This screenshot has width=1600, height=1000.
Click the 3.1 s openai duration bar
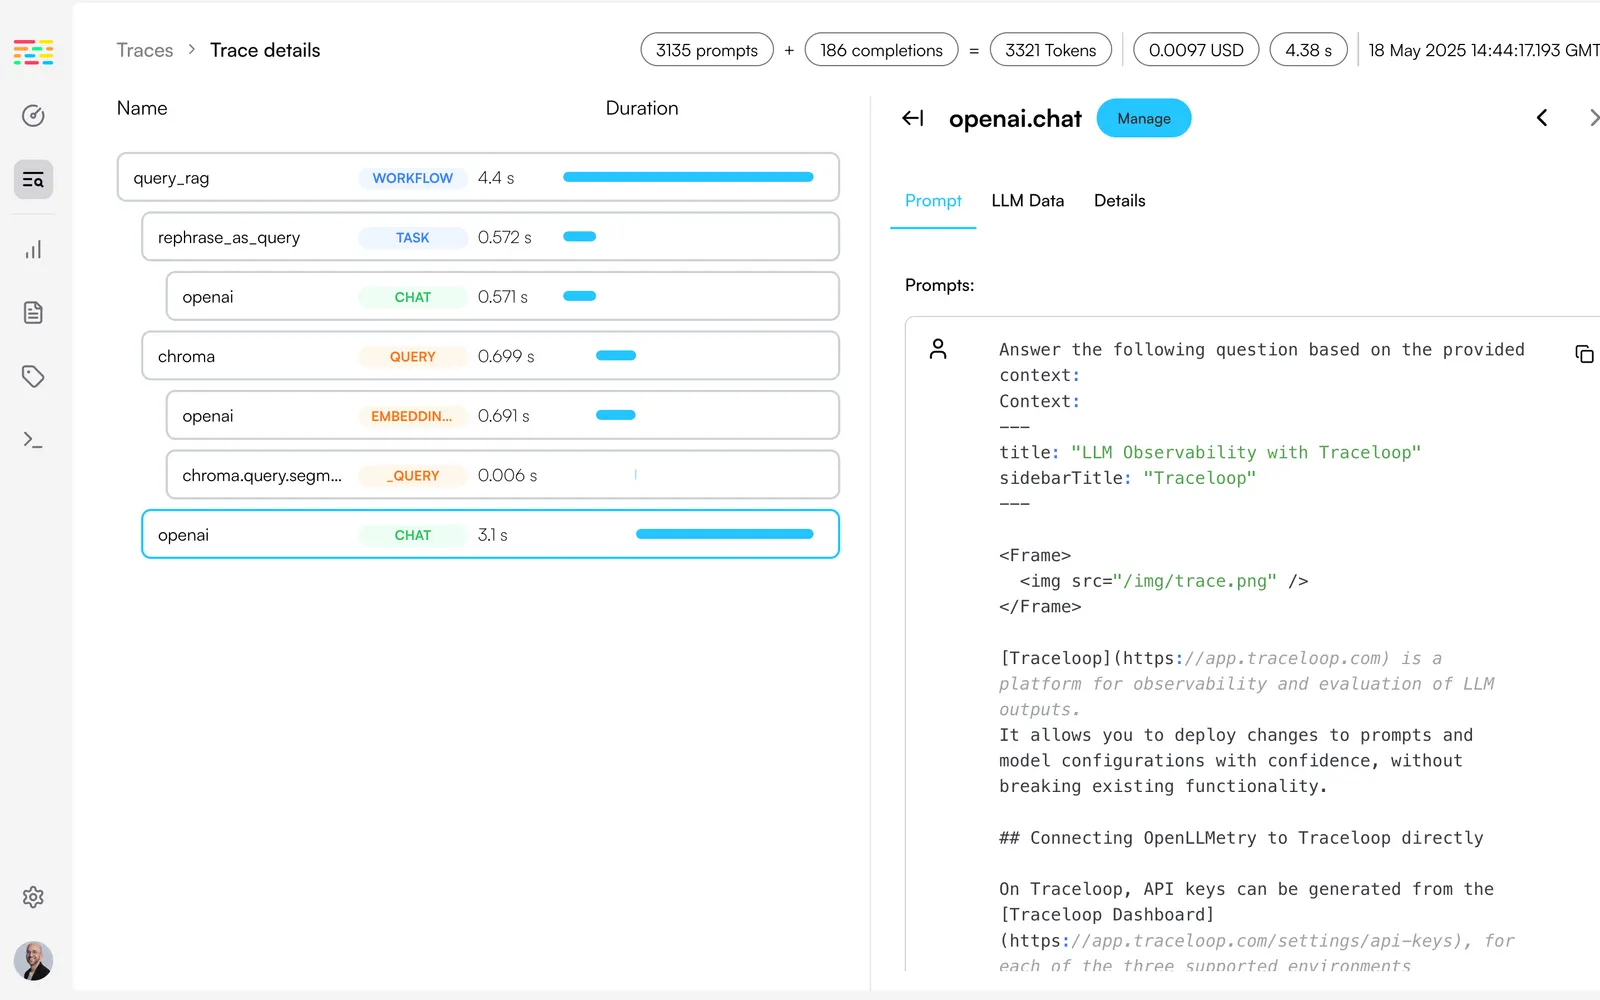tap(724, 534)
